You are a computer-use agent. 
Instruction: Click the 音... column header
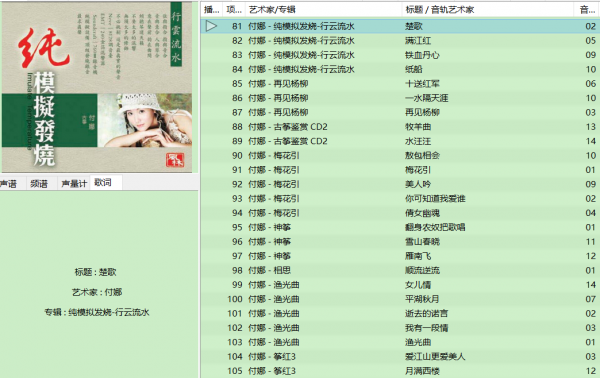point(587,10)
